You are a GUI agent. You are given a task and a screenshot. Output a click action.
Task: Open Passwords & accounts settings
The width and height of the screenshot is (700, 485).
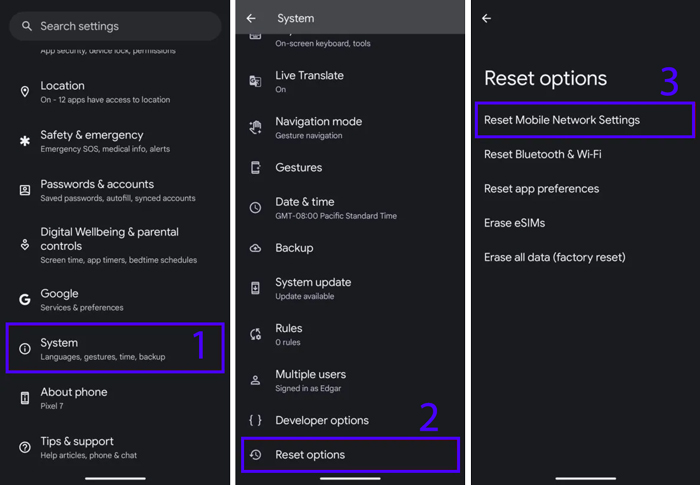(115, 190)
